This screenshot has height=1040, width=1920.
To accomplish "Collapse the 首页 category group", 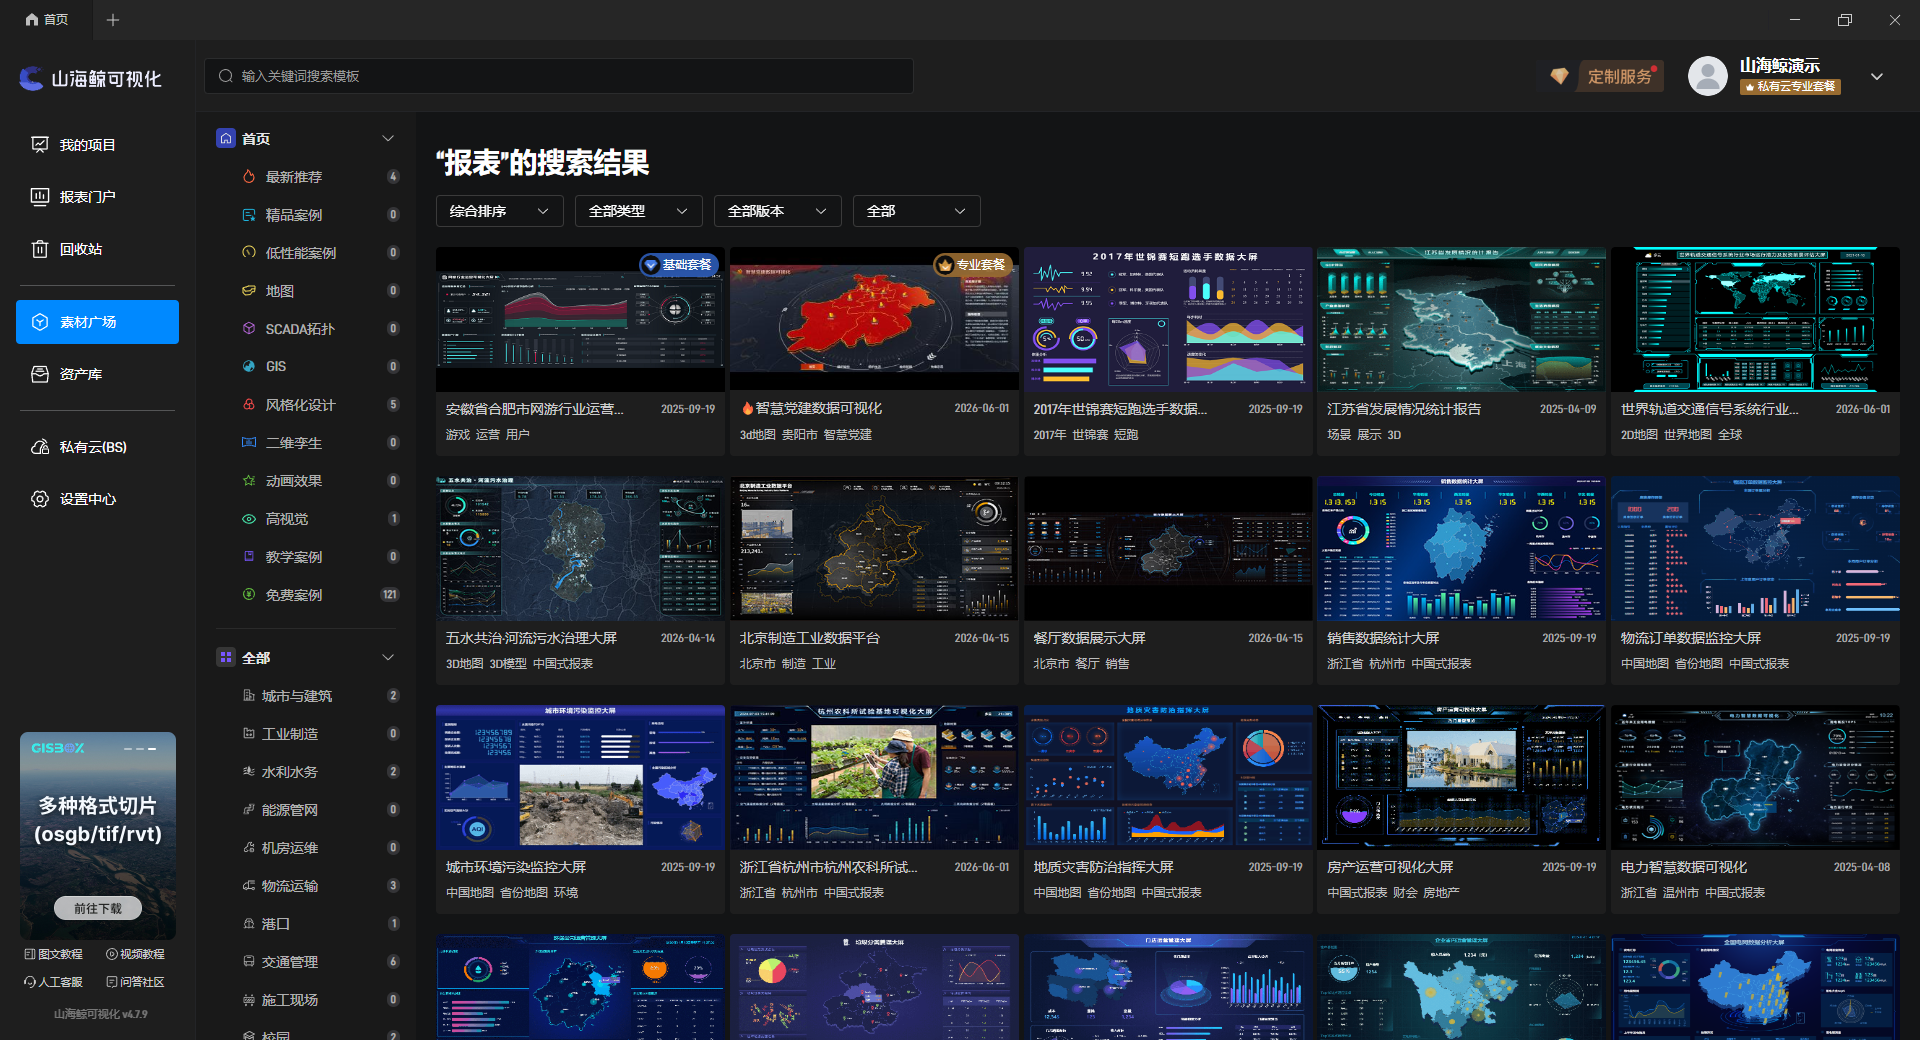I will point(388,139).
